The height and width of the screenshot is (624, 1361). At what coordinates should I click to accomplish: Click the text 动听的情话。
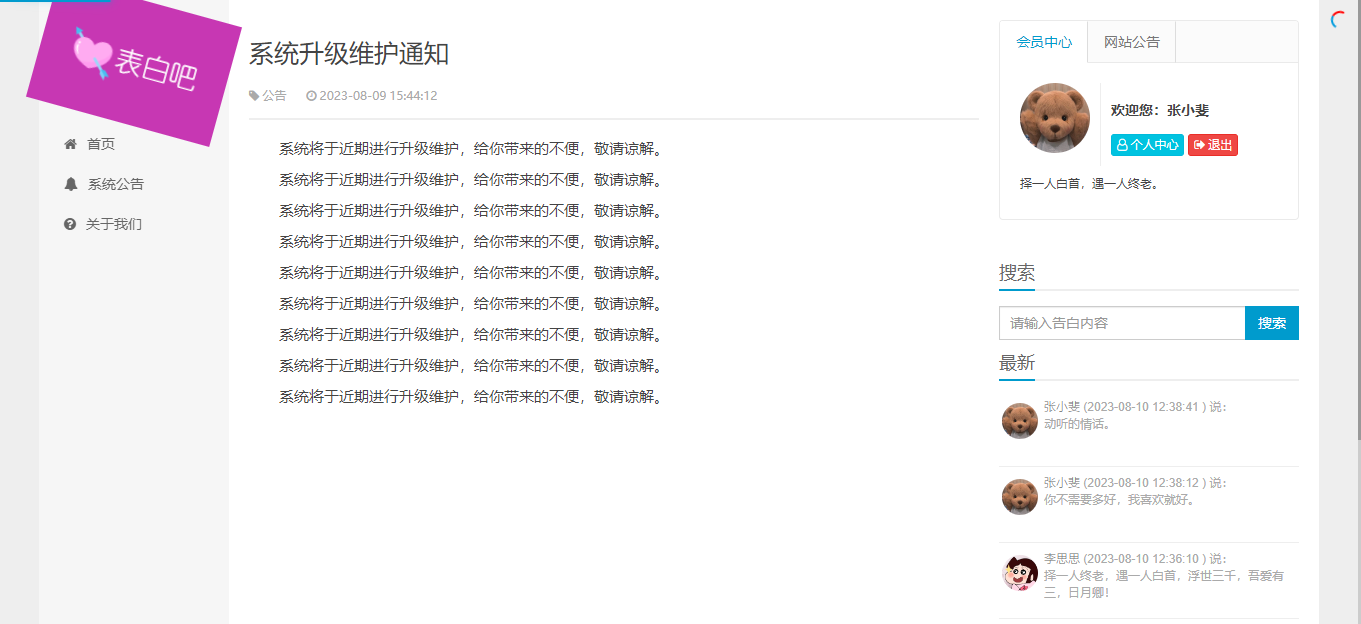point(1079,424)
